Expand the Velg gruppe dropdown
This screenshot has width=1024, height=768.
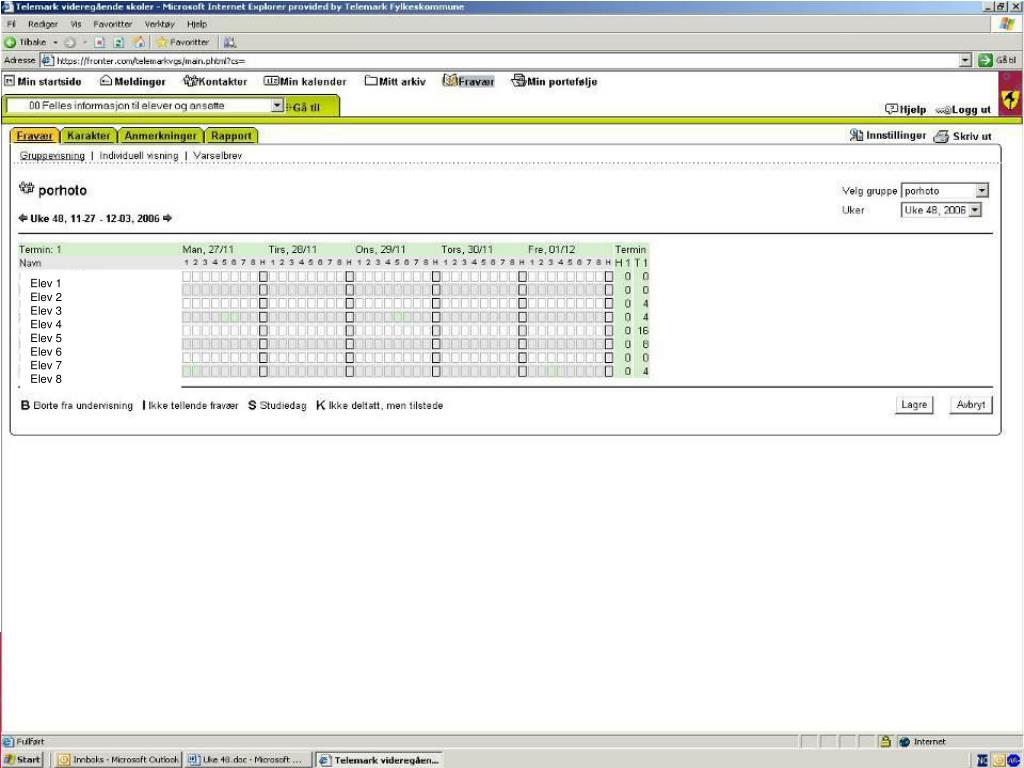(x=982, y=191)
